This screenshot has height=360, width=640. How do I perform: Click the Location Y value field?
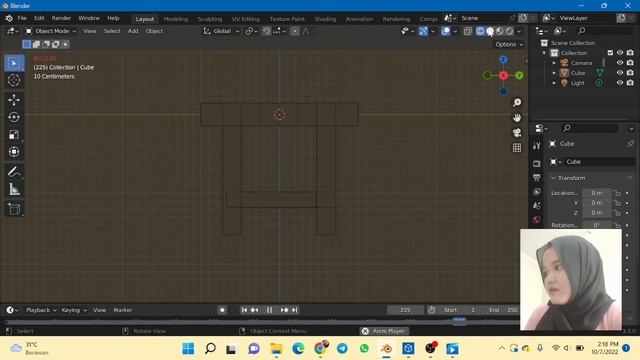[x=596, y=203]
